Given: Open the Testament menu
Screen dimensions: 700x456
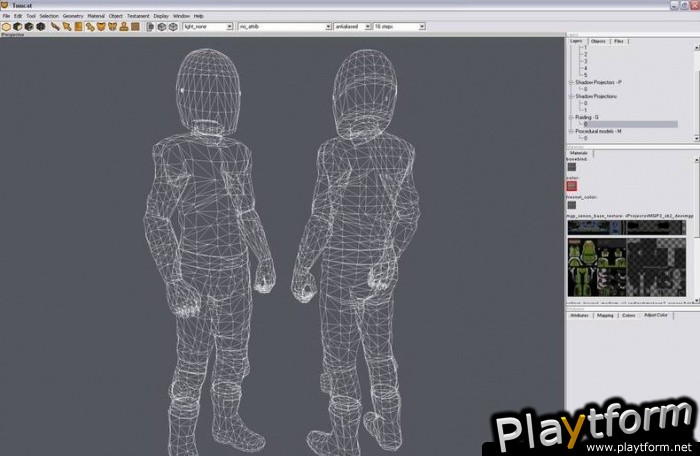Looking at the screenshot, I should pyautogui.click(x=138, y=16).
